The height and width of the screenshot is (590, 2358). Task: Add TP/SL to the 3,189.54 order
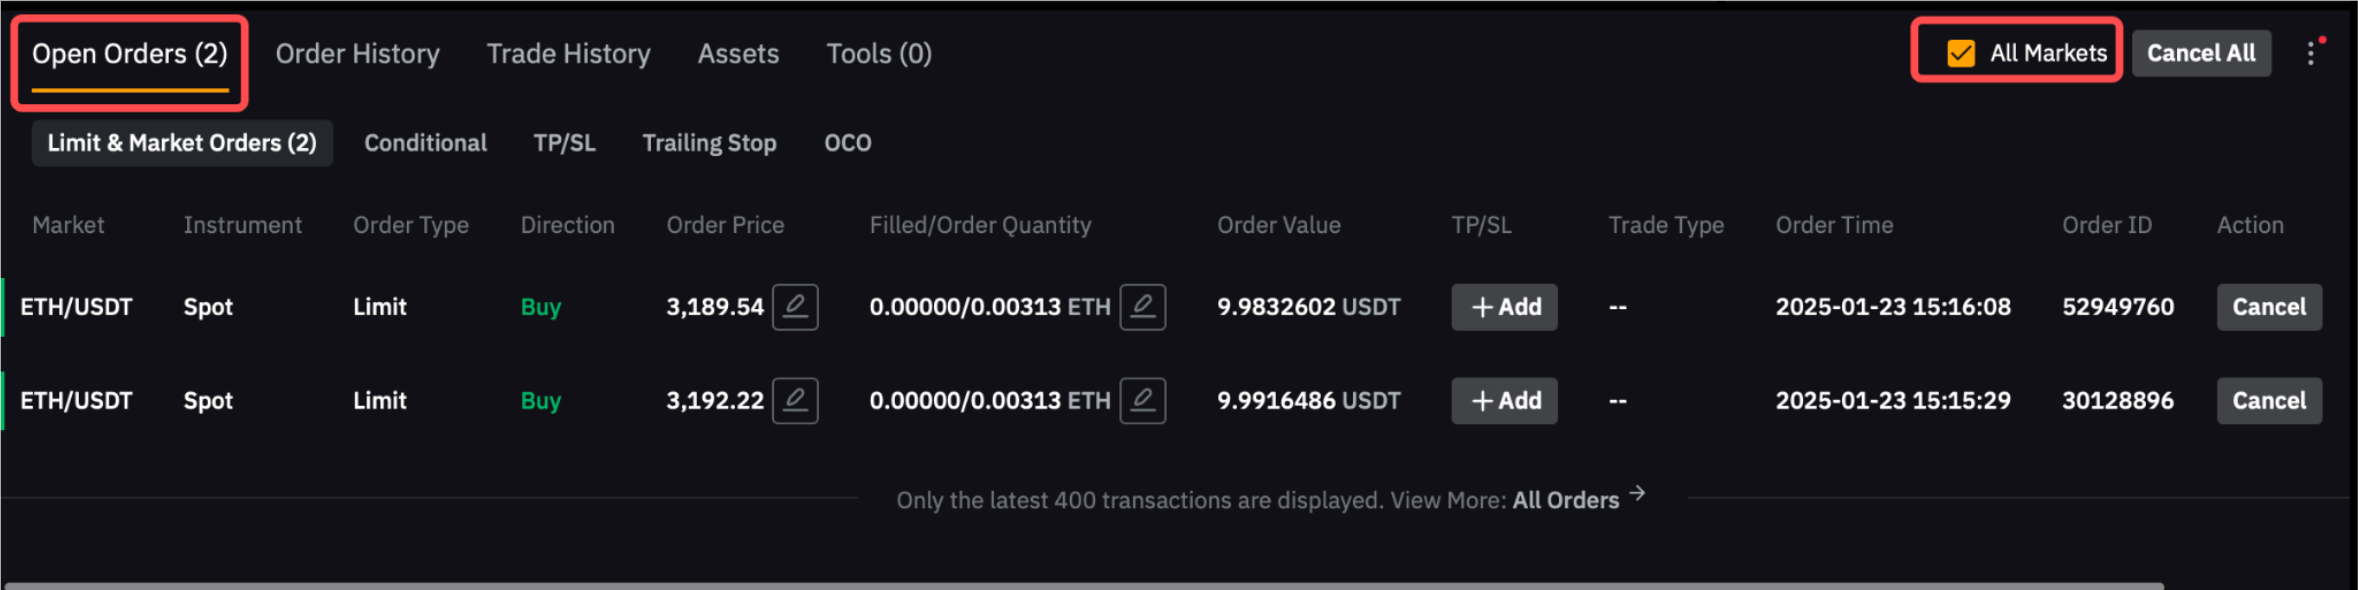[x=1504, y=307]
